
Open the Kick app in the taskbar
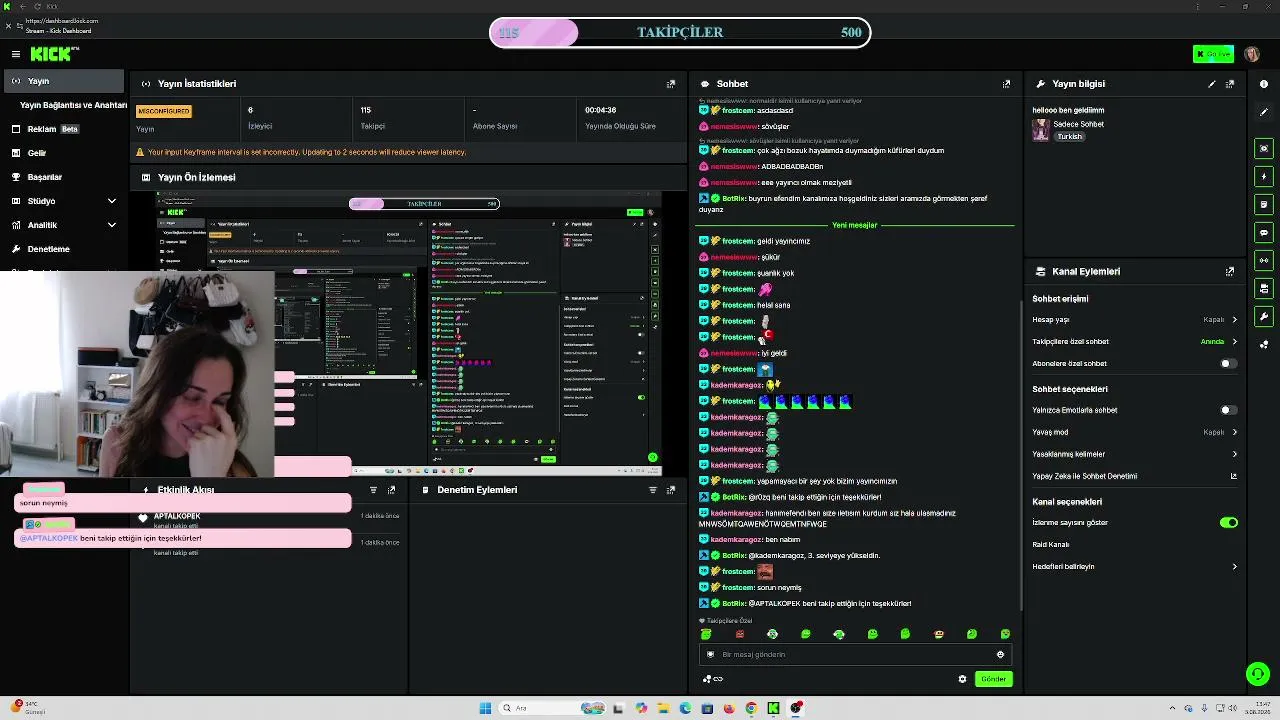[773, 708]
